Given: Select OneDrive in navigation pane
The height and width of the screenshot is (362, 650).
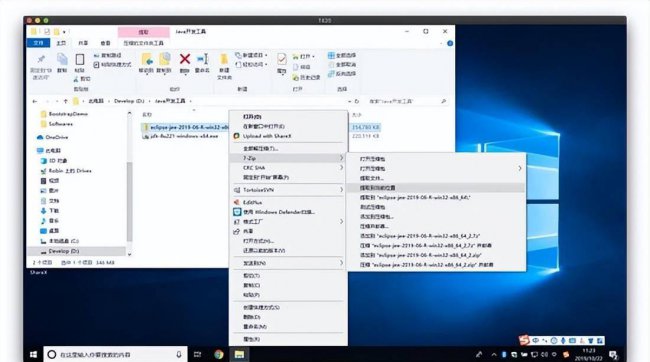Looking at the screenshot, I should (56, 137).
